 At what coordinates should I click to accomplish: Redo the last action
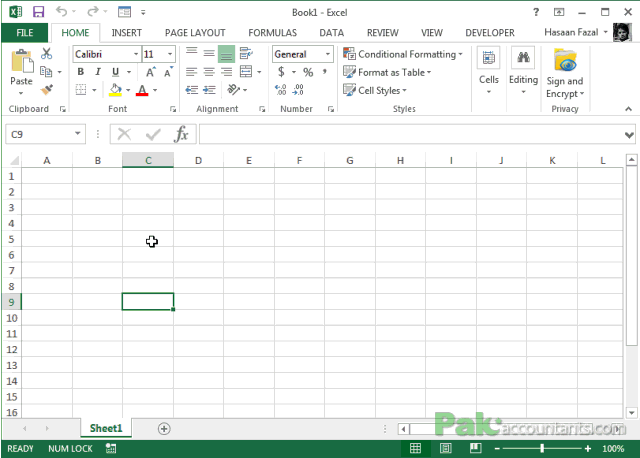[93, 11]
